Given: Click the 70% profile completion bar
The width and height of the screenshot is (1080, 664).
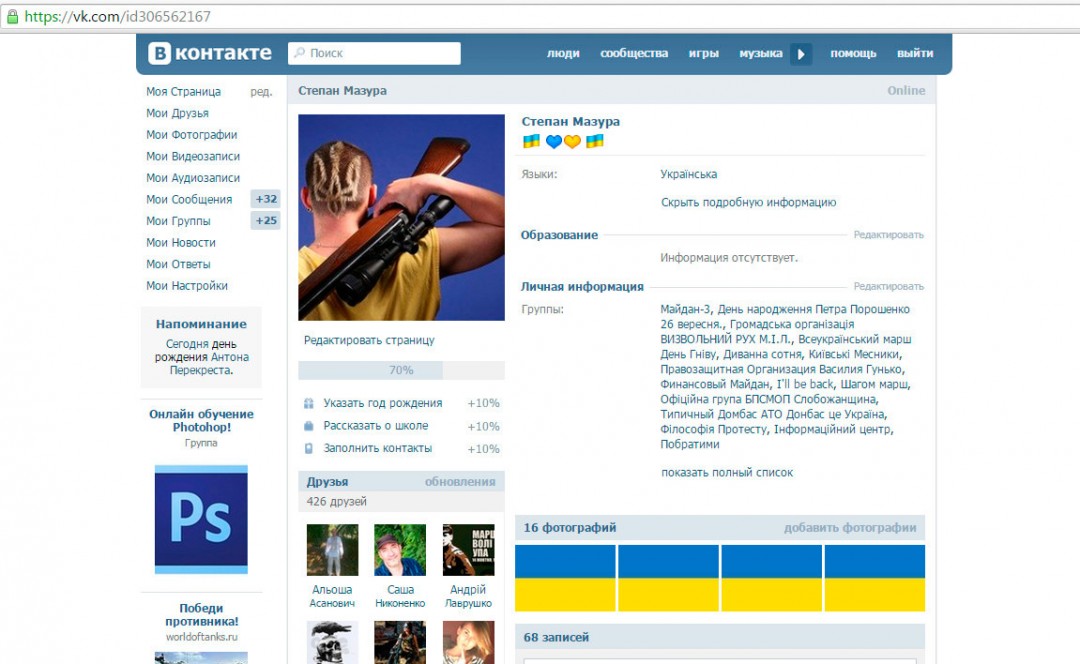Looking at the screenshot, I should pyautogui.click(x=400, y=369).
